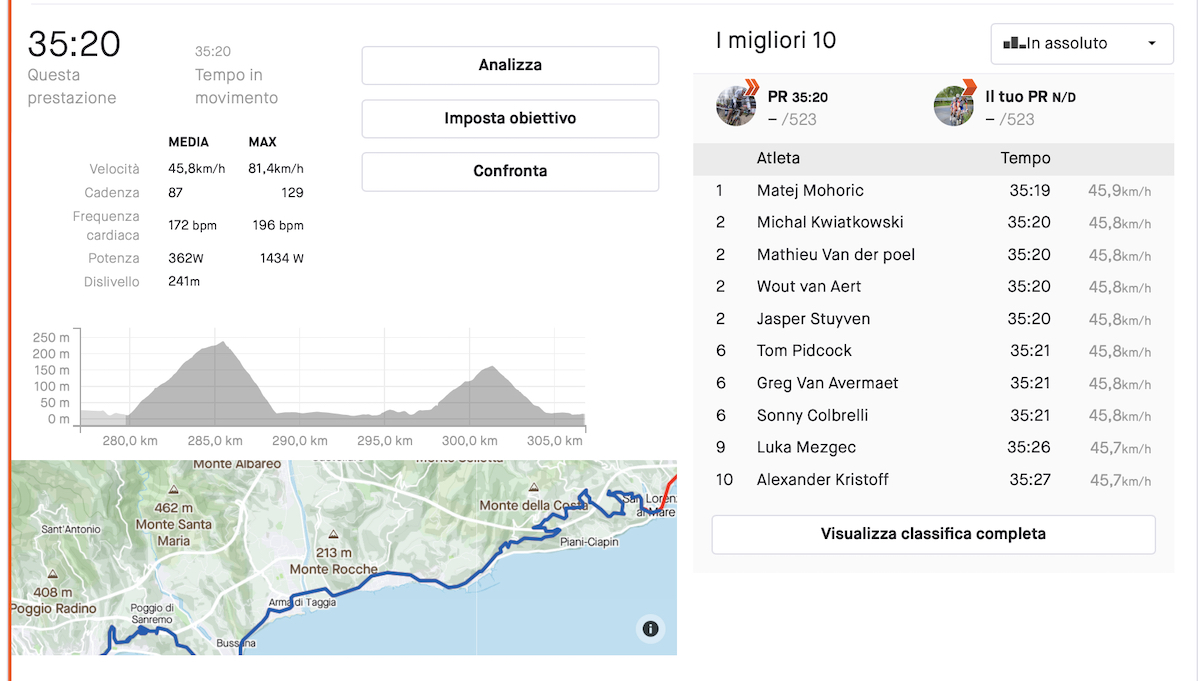Click Alexander Kristoff's time 35:27
The image size is (1200, 681).
[1029, 480]
